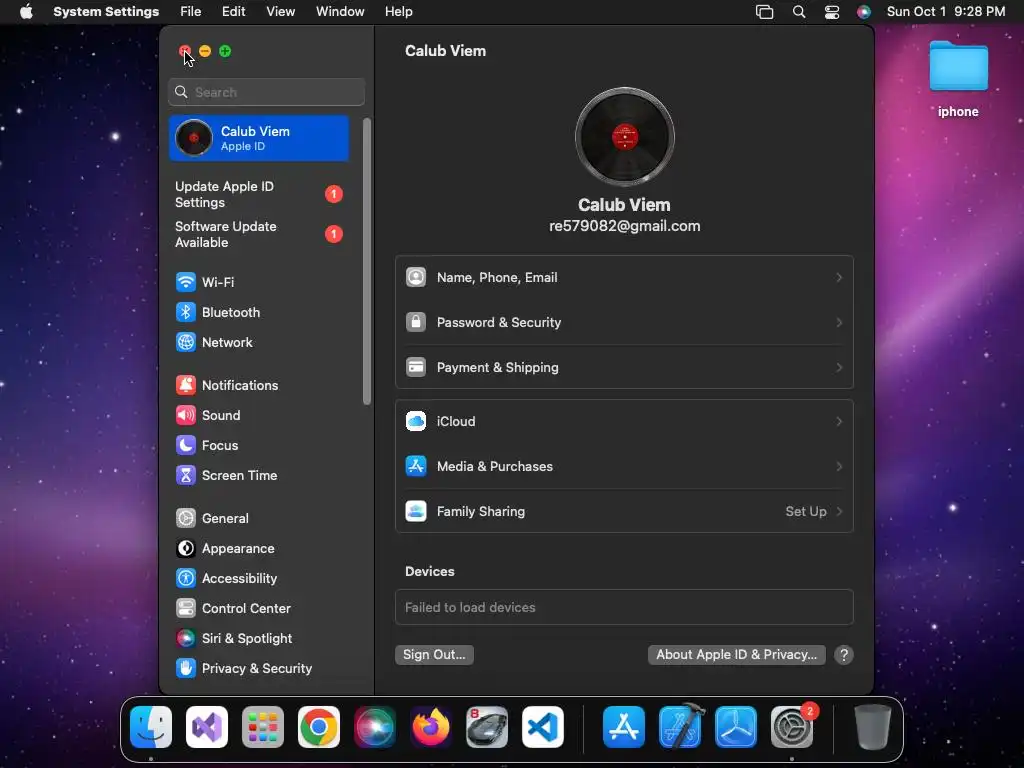Open Name, Phone, Email row

[x=624, y=278]
